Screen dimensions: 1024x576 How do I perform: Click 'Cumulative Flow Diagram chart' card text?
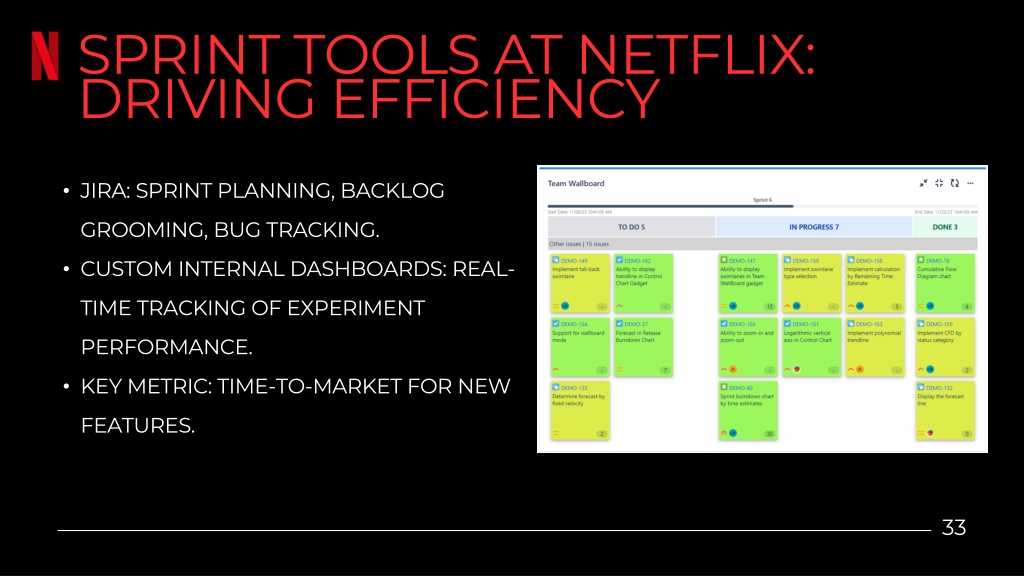click(x=936, y=272)
